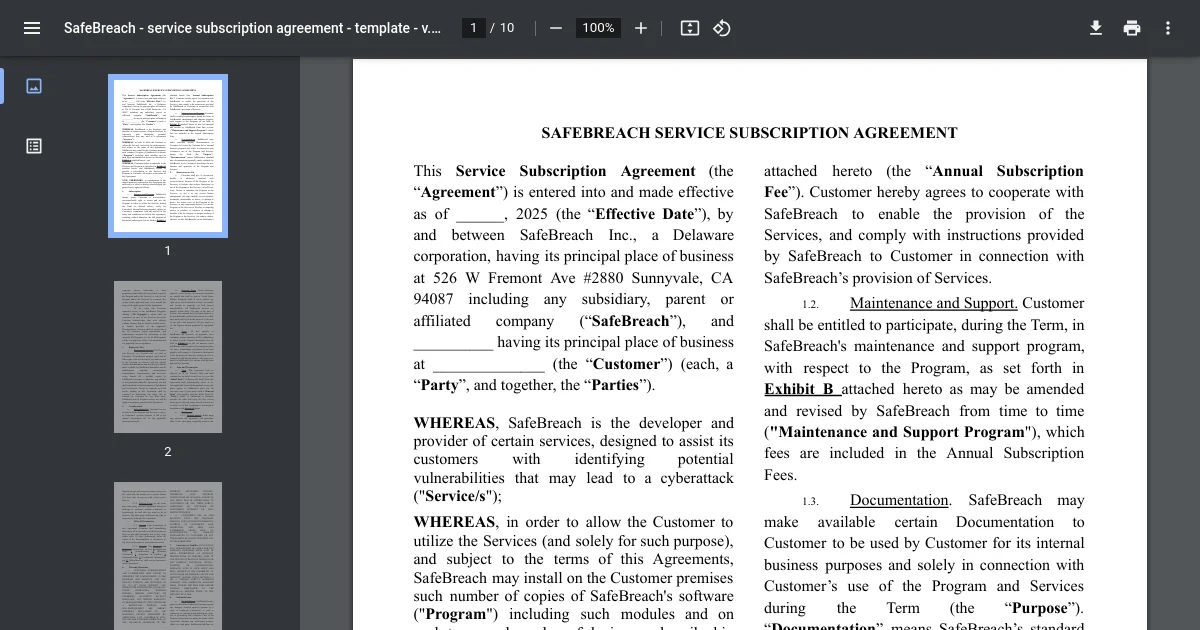Viewport: 1200px width, 630px height.
Task: Download the PDF file
Action: [x=1096, y=28]
